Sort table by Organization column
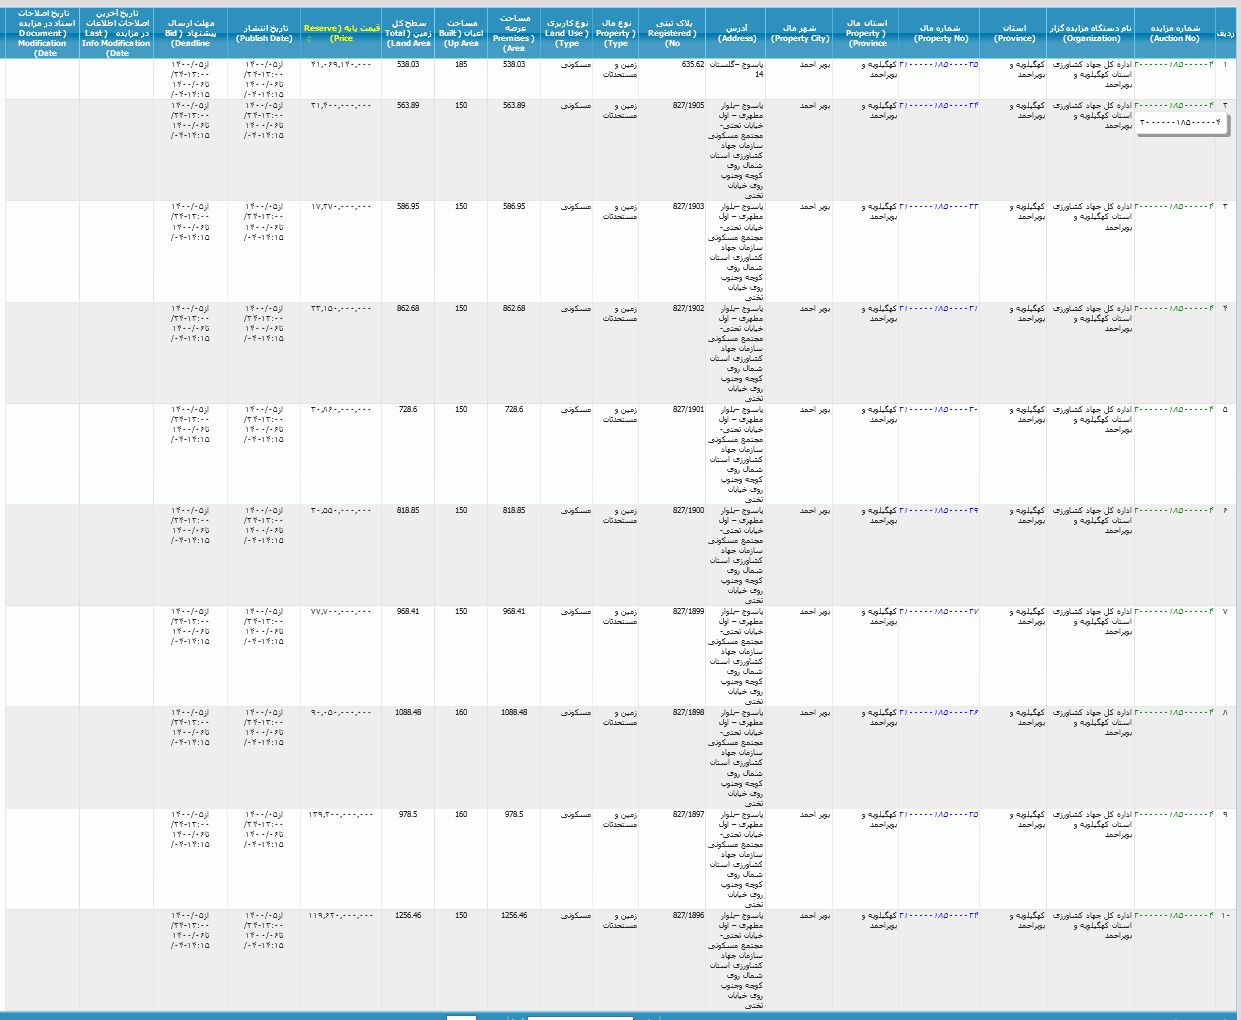The width and height of the screenshot is (1241, 1020). pos(1091,33)
